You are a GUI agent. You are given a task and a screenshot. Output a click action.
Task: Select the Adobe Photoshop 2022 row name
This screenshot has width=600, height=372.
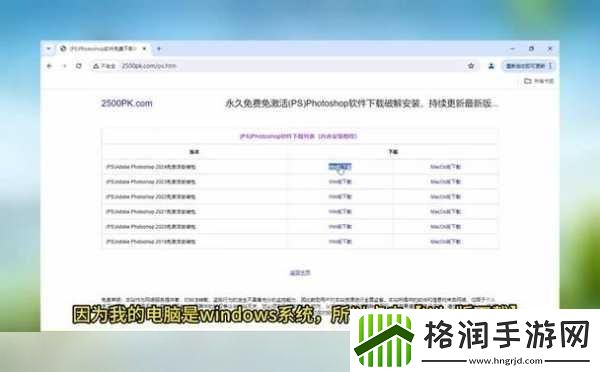point(151,197)
